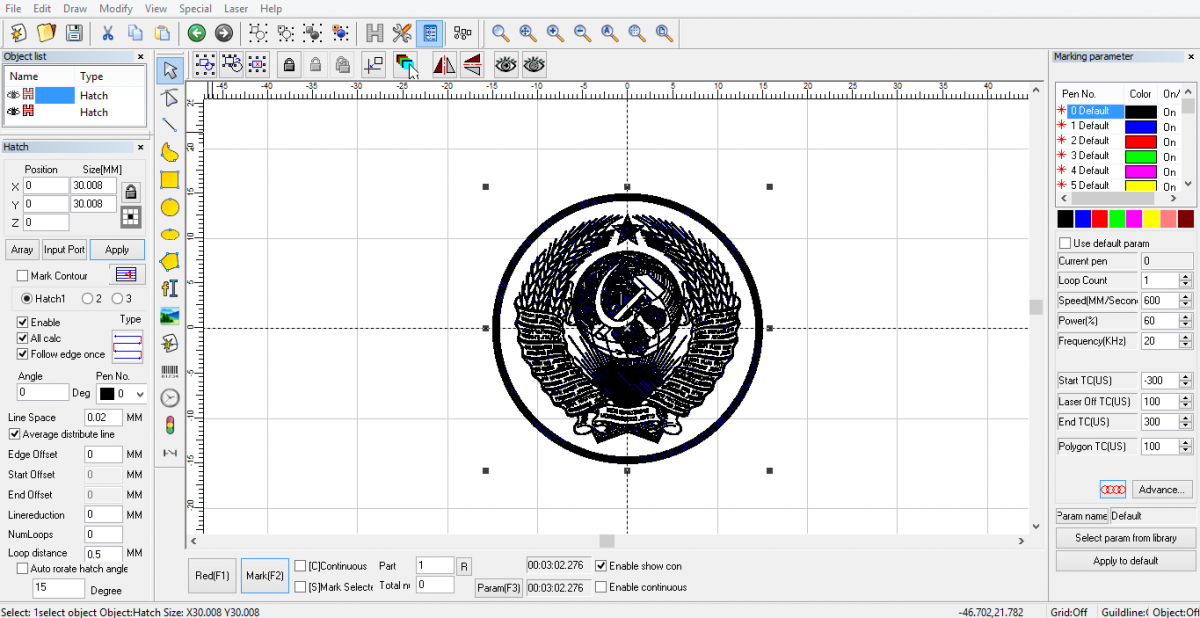Select the ellipse drawing tool
The width and height of the screenshot is (1200, 618).
coord(170,234)
